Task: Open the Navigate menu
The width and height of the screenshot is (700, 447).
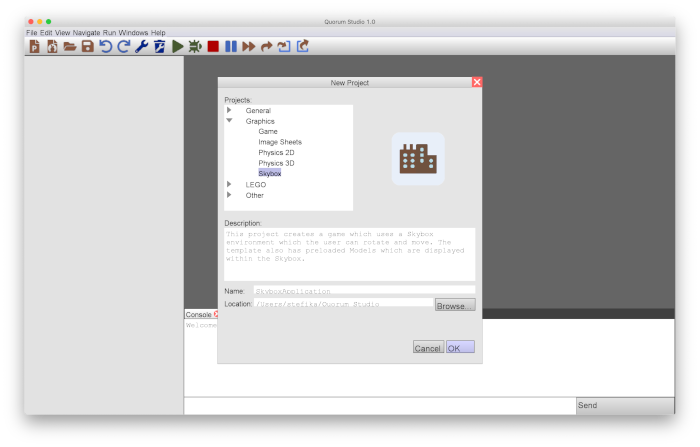Action: pyautogui.click(x=86, y=33)
